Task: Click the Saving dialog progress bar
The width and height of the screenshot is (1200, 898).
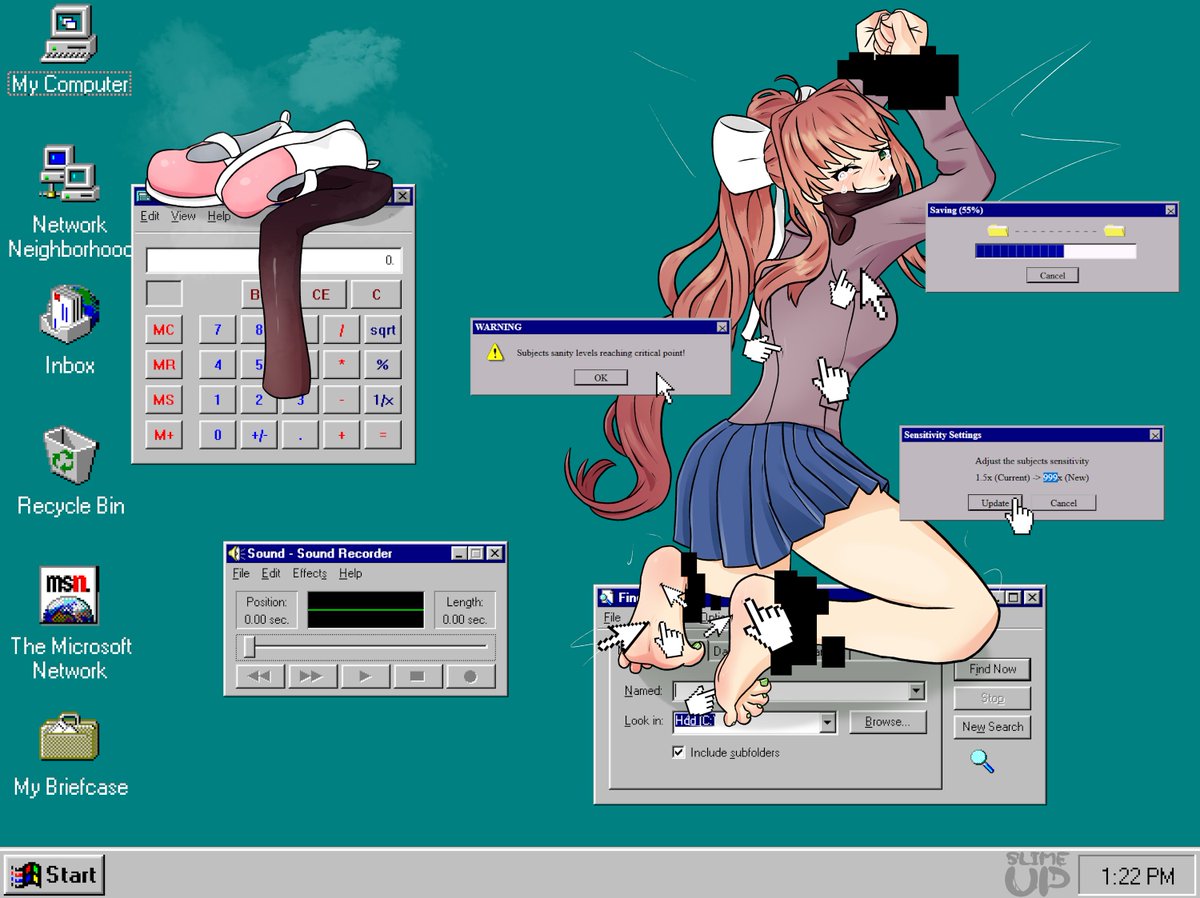Action: pyautogui.click(x=1055, y=251)
